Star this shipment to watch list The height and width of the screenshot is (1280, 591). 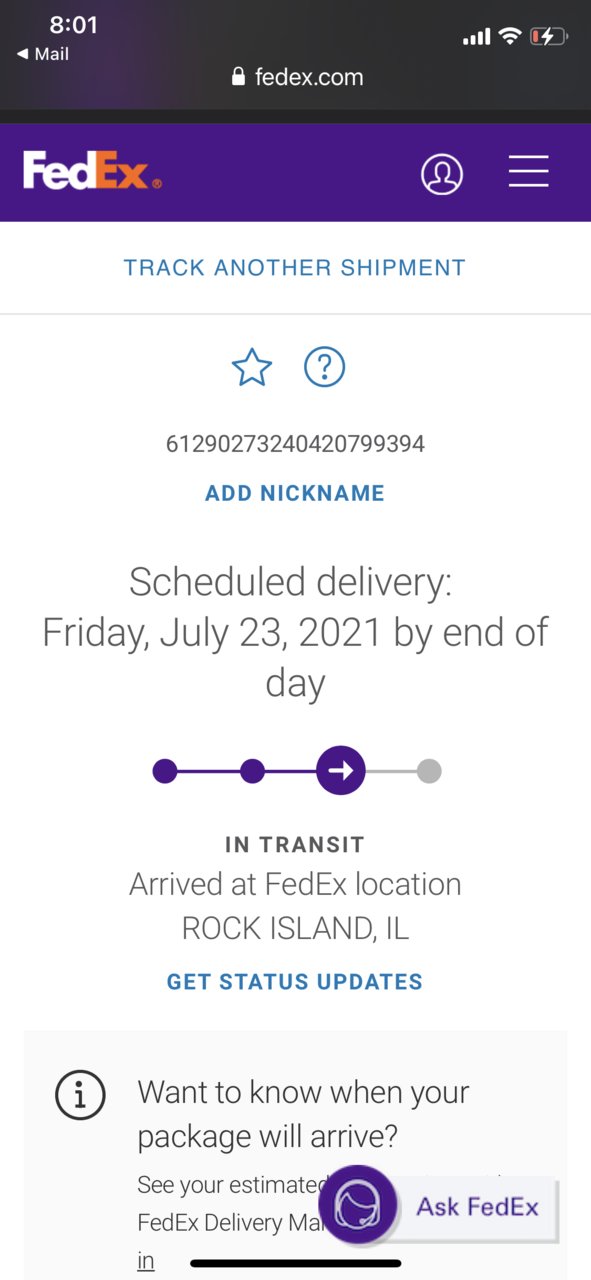click(252, 368)
